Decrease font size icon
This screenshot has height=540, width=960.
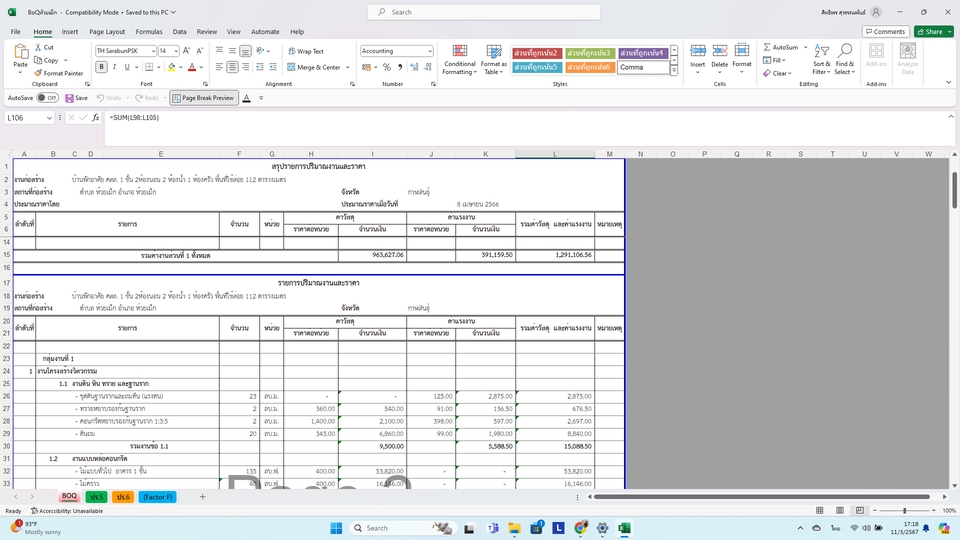tap(200, 51)
